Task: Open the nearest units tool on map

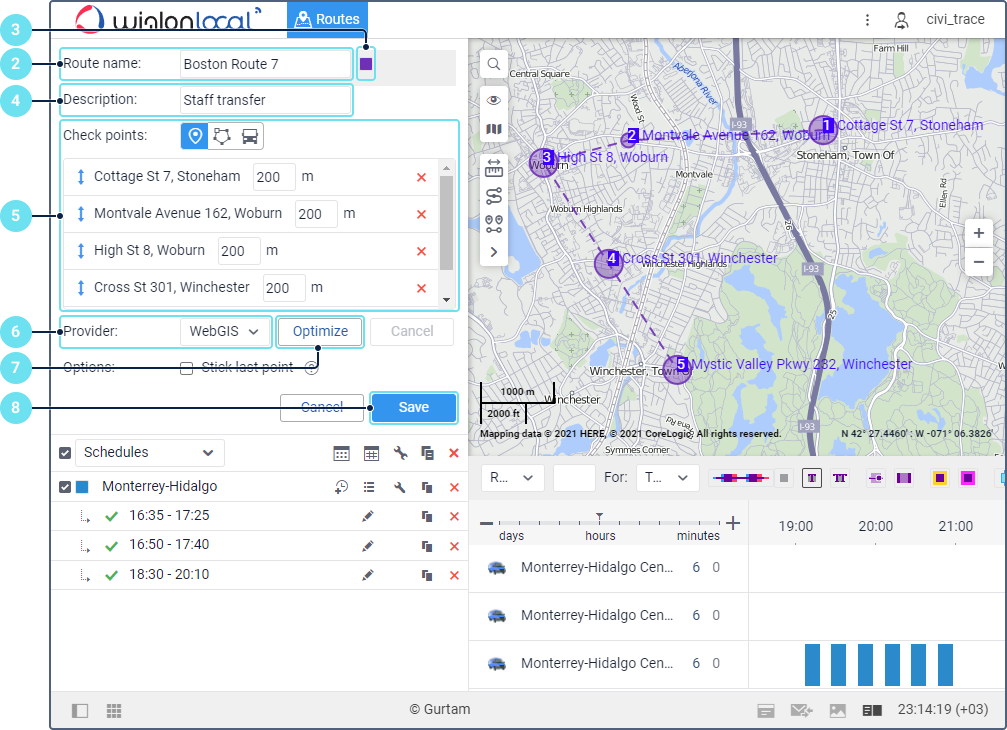Action: click(x=493, y=224)
